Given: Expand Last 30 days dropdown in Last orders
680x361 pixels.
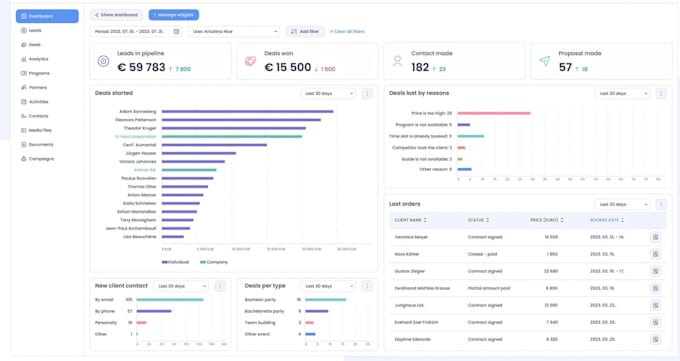Looking at the screenshot, I should (622, 204).
